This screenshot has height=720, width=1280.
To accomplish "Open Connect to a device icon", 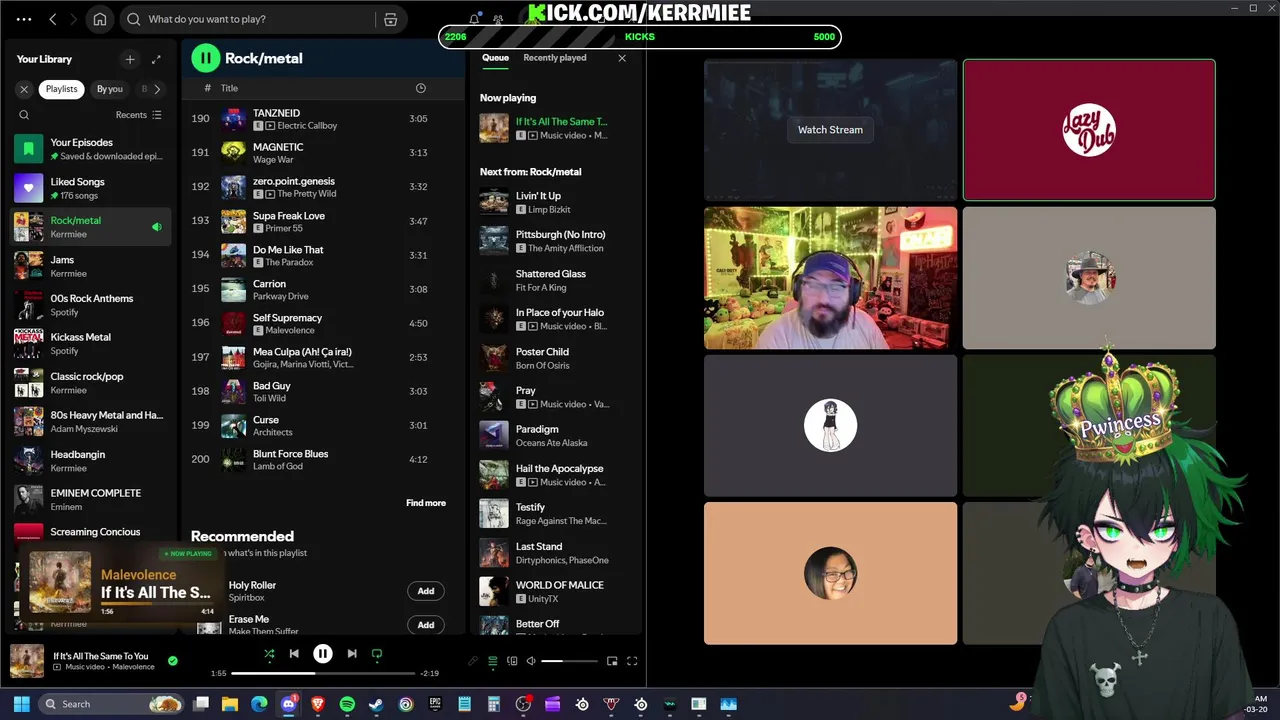I will click(x=512, y=661).
